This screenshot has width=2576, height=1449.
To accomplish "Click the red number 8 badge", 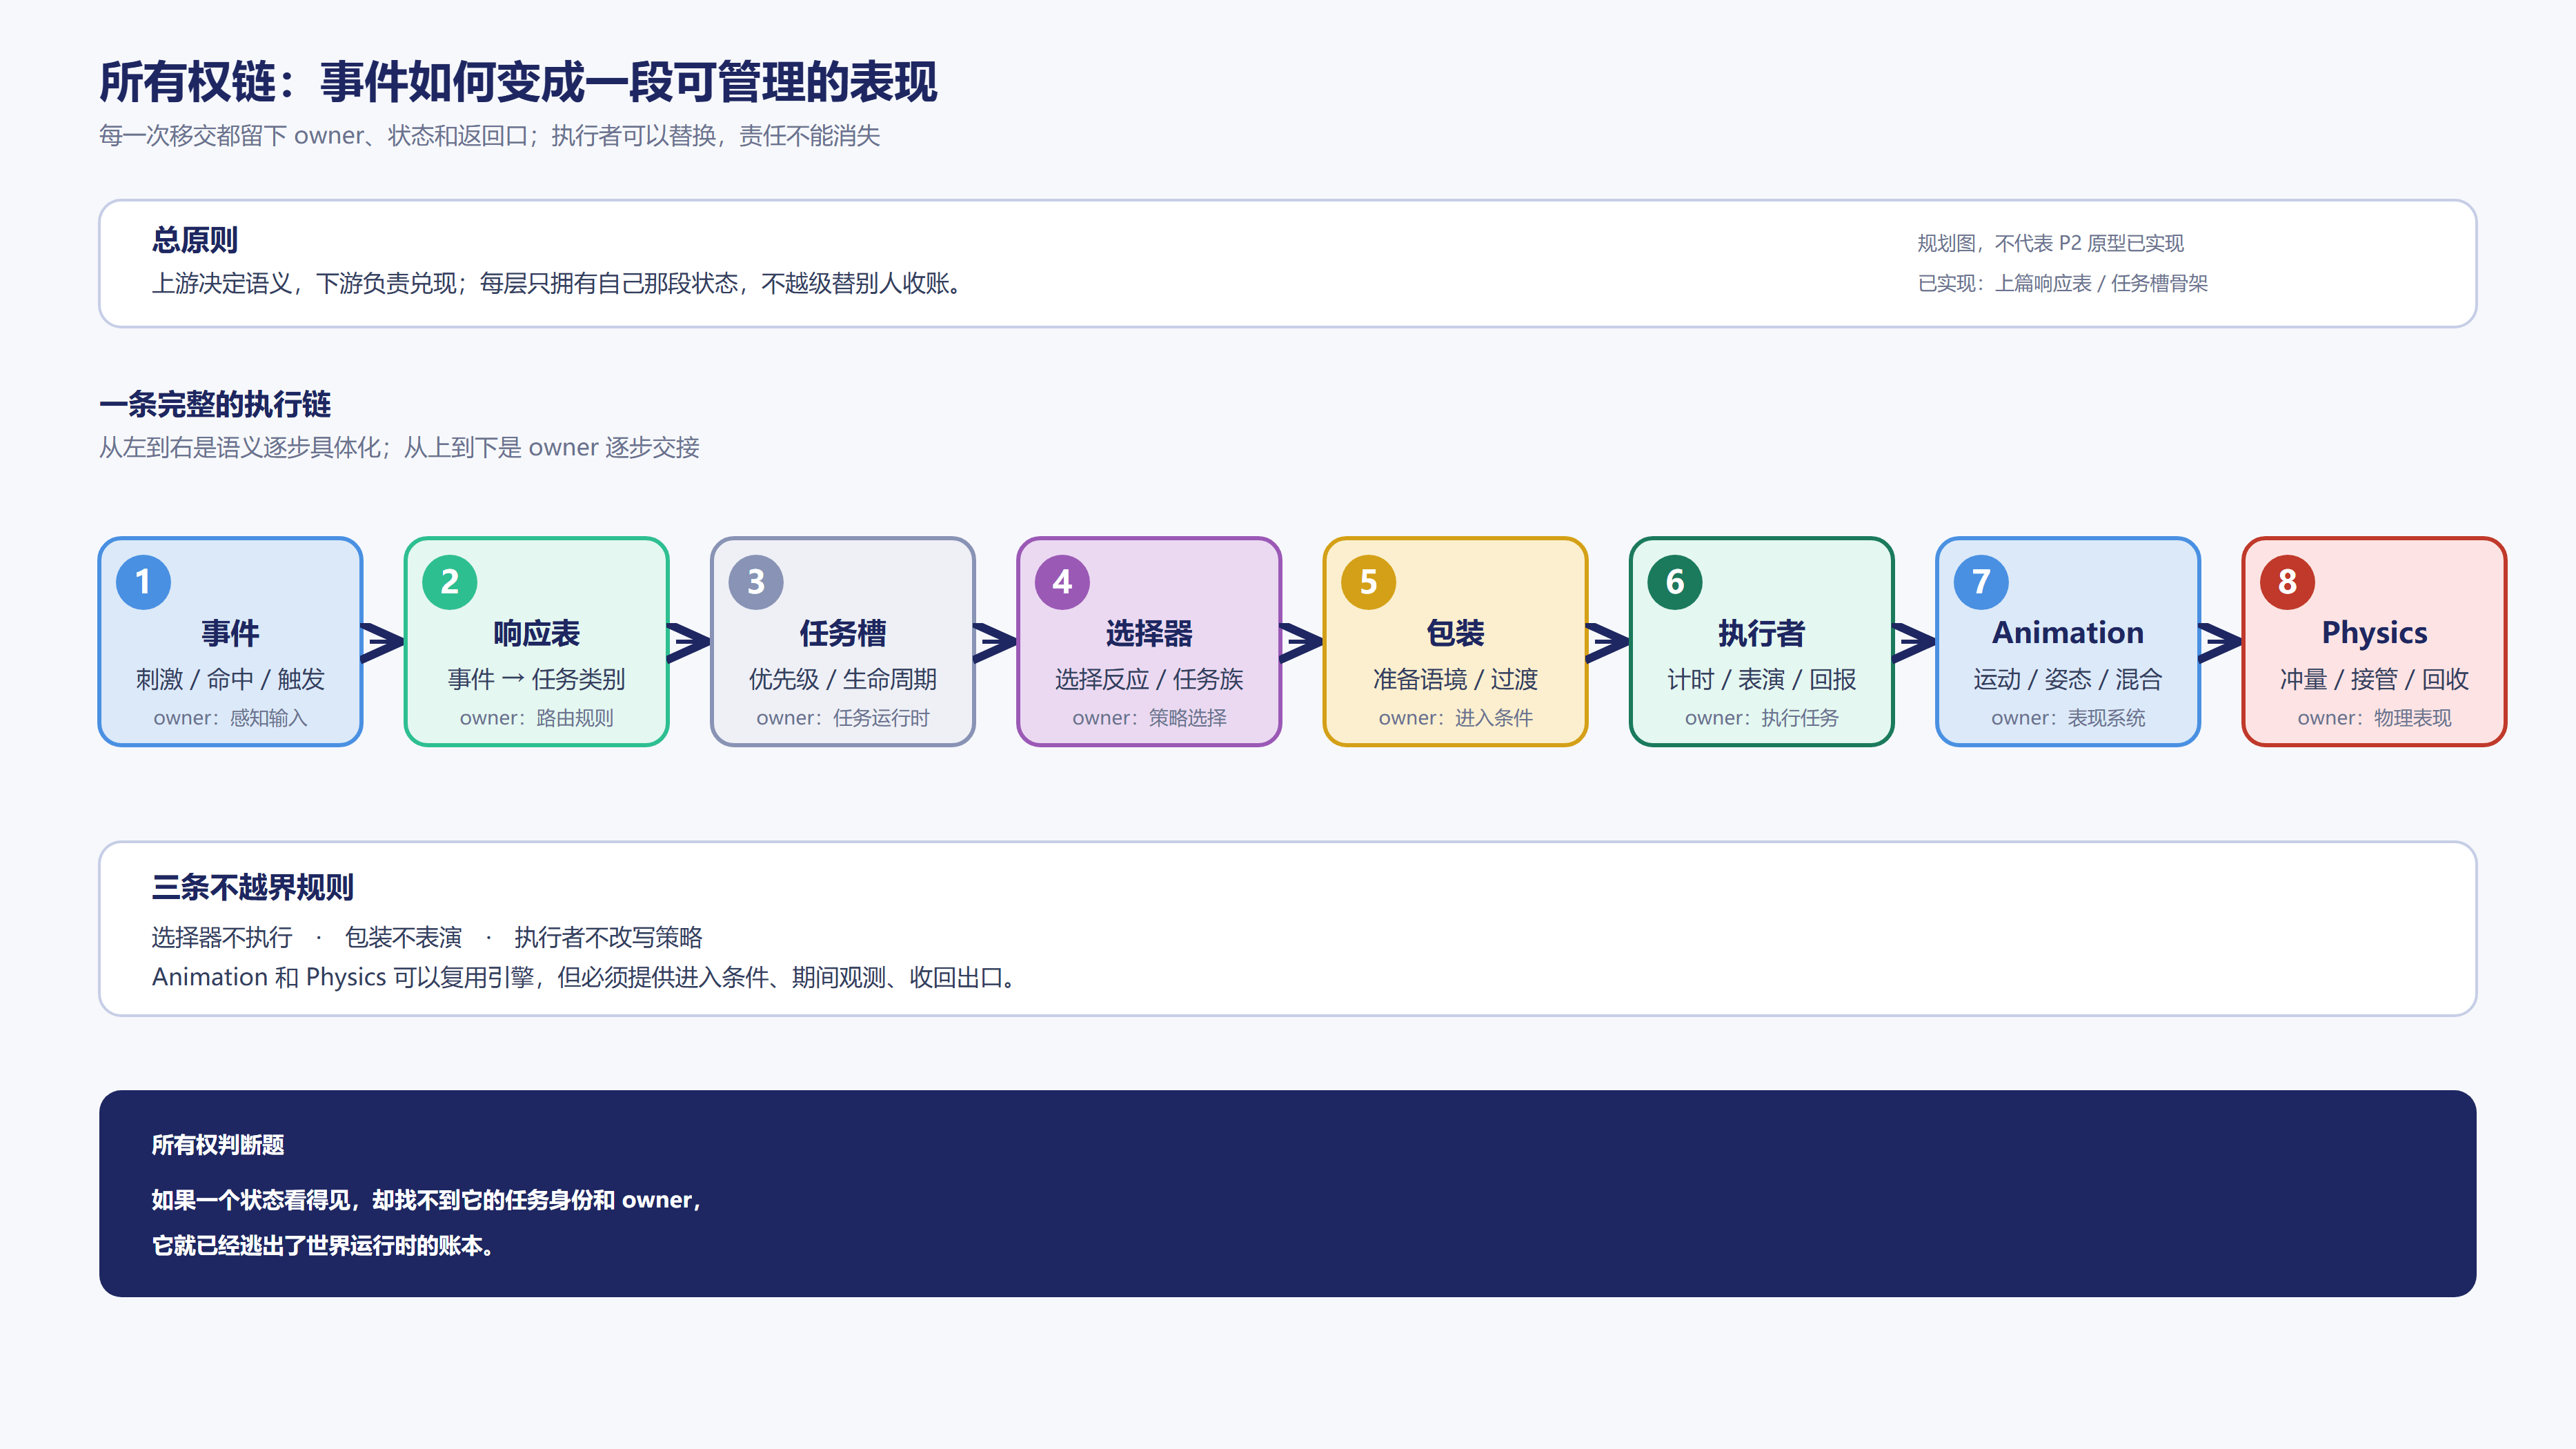I will [x=2287, y=582].
